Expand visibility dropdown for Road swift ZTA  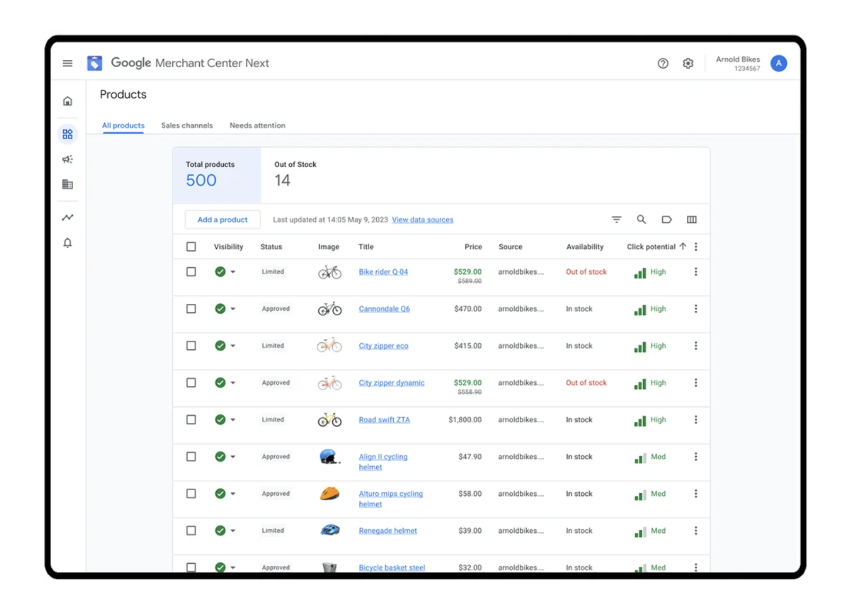click(x=233, y=420)
